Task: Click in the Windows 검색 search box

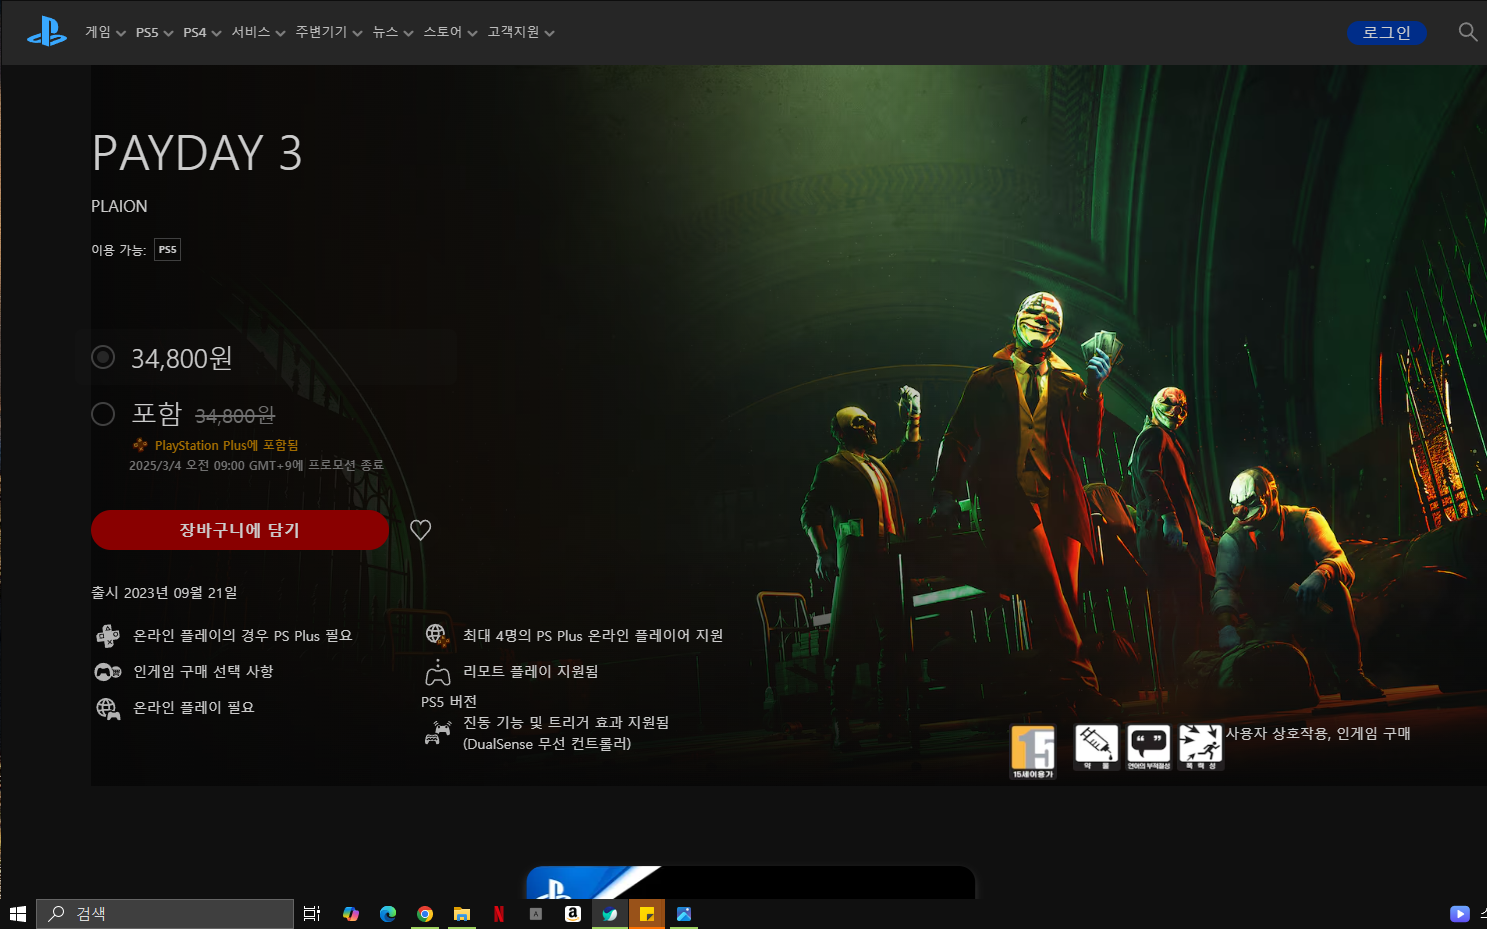Action: [x=165, y=914]
